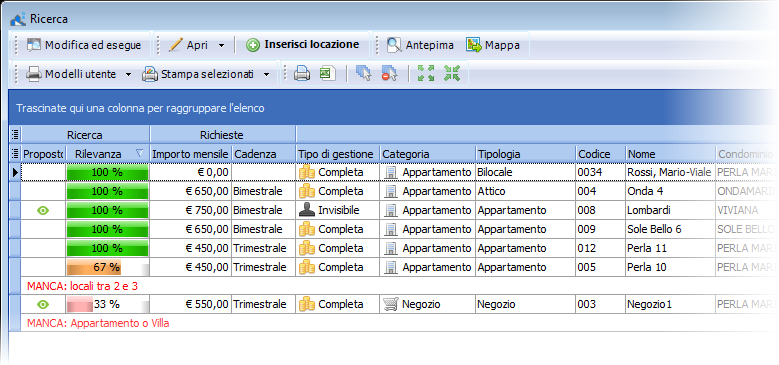Viewport: 779px width, 365px height.
Task: Click the Nome column header
Action: (x=670, y=154)
